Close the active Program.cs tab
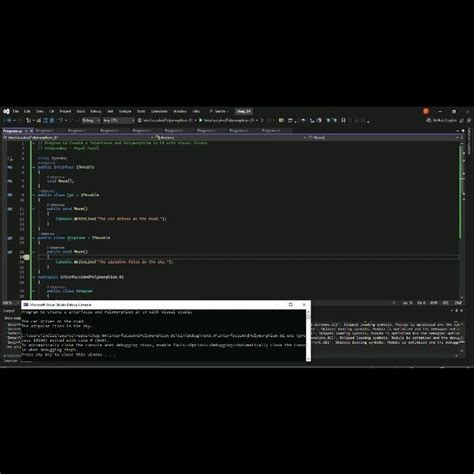 tap(31, 131)
